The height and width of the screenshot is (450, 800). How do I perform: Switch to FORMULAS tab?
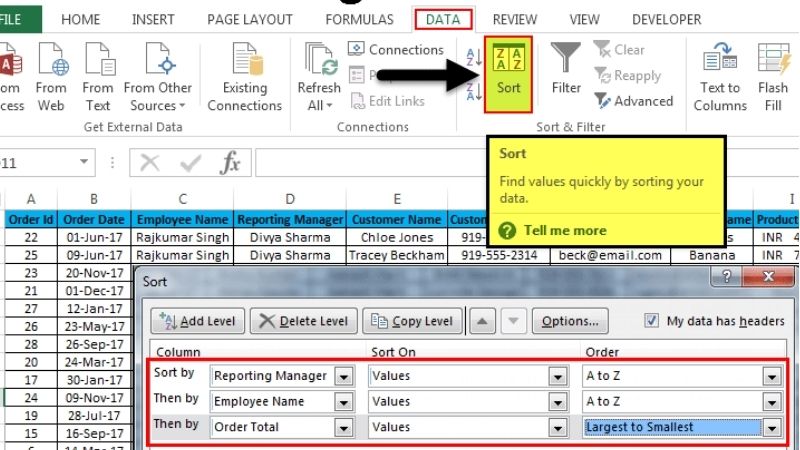tap(360, 19)
